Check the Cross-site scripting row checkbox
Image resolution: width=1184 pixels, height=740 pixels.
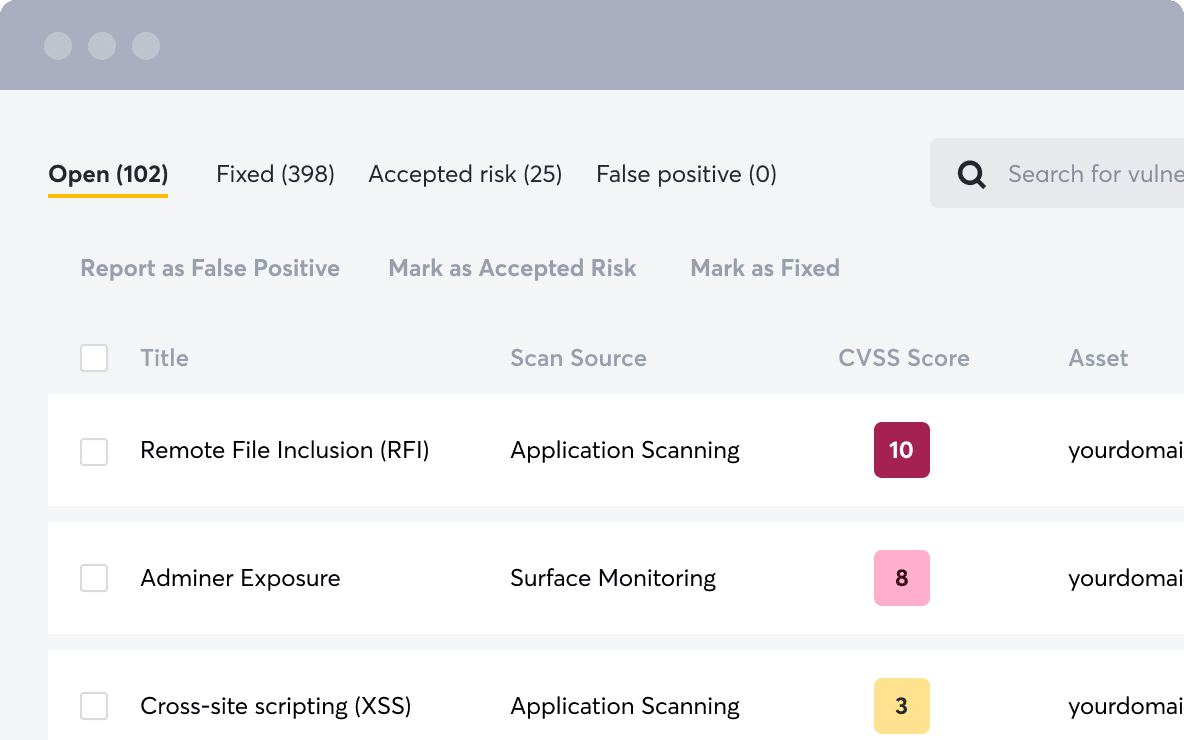click(93, 706)
